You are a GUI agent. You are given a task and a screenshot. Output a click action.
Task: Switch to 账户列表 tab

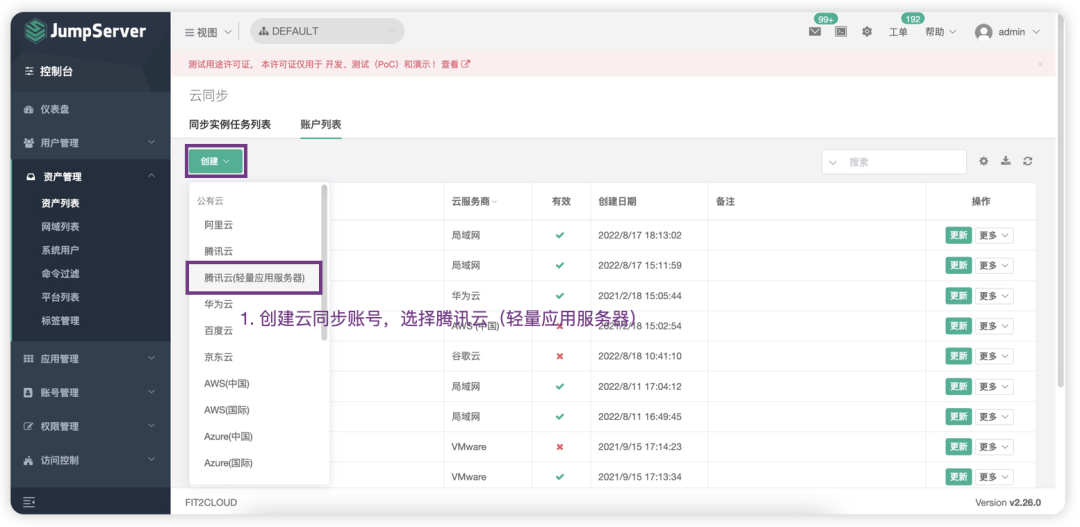point(321,125)
